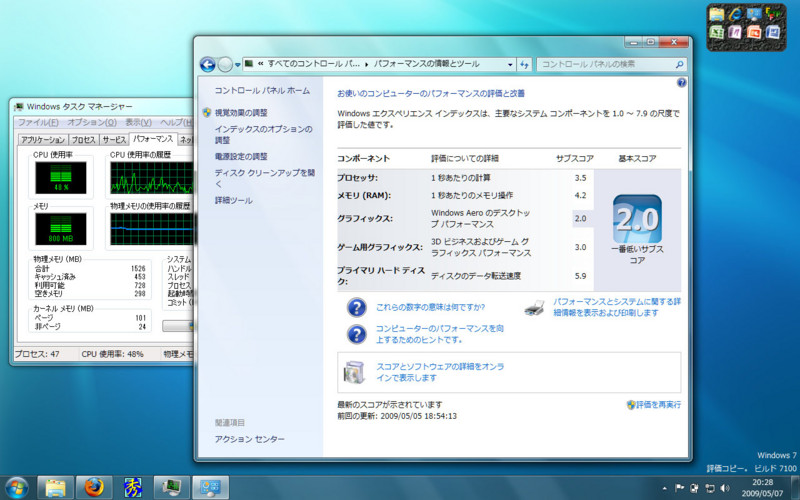The width and height of the screenshot is (800, 500).
Task: Open 視覚効果の調整 link
Action: tap(241, 113)
